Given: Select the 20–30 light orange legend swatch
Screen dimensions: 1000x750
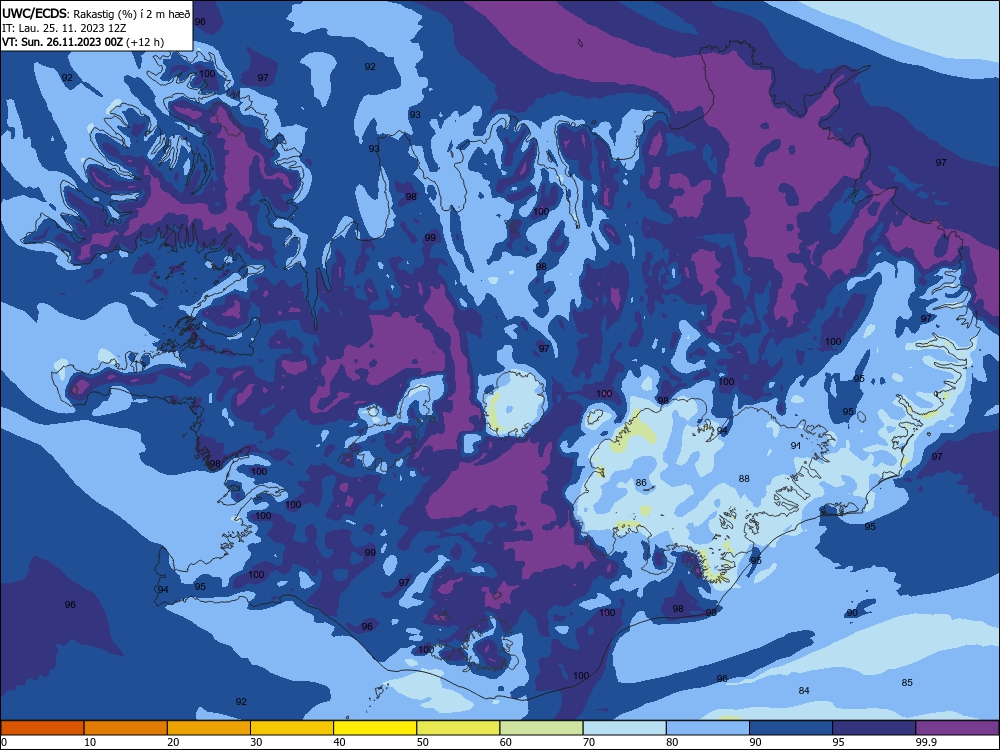Looking at the screenshot, I should click(x=209, y=728).
